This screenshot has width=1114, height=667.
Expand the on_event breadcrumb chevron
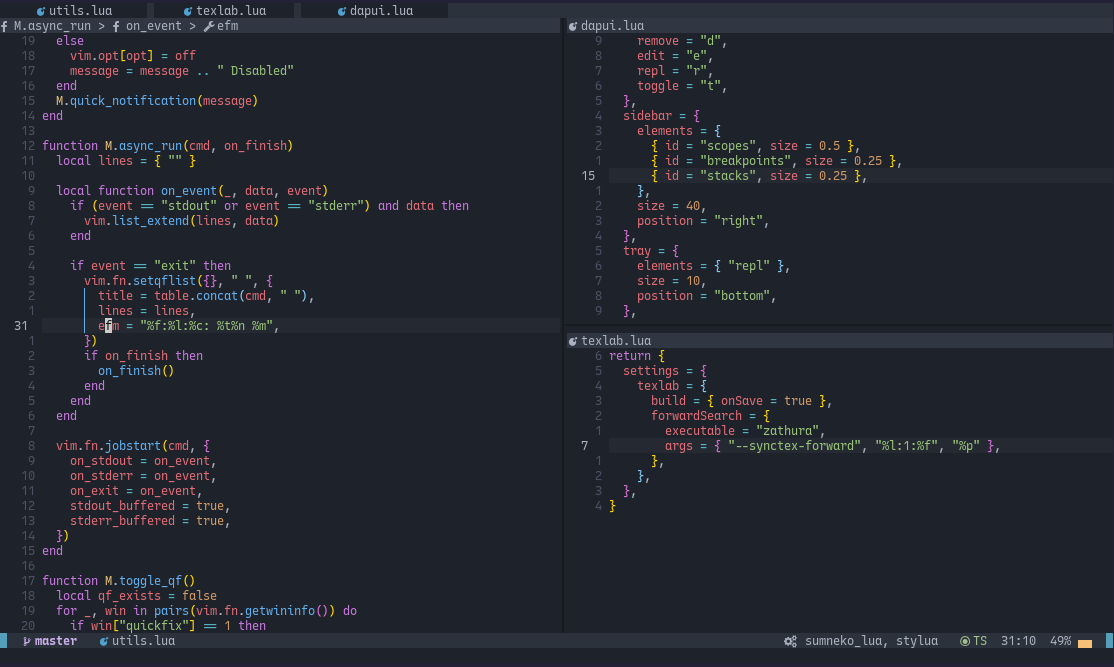[152, 26]
